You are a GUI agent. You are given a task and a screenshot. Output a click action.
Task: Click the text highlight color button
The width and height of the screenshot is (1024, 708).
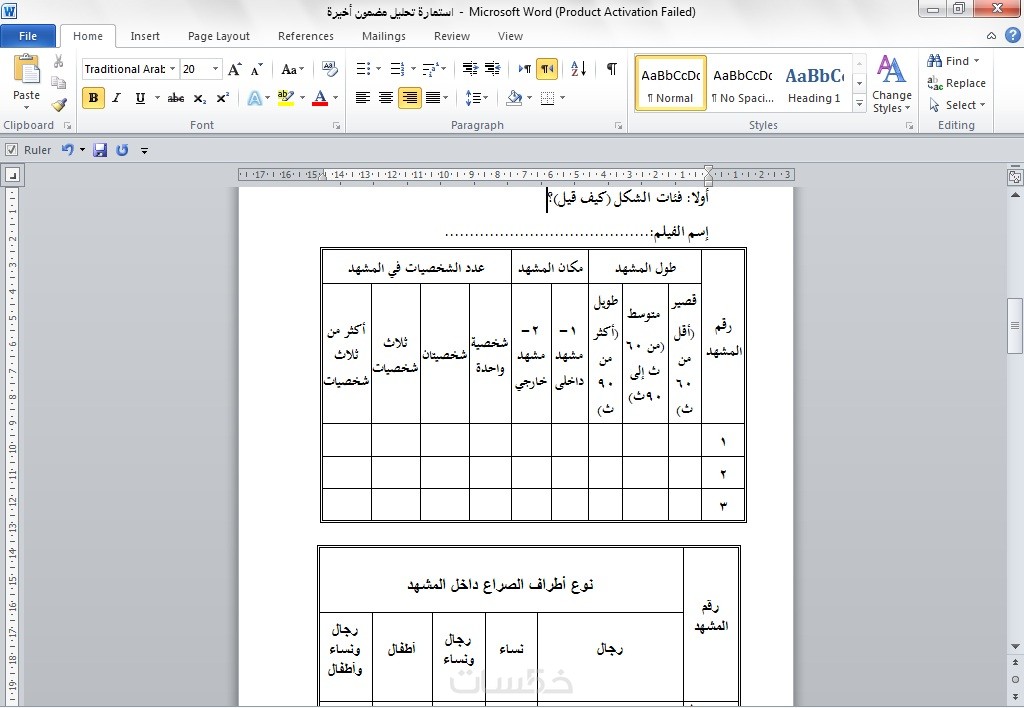click(x=285, y=98)
